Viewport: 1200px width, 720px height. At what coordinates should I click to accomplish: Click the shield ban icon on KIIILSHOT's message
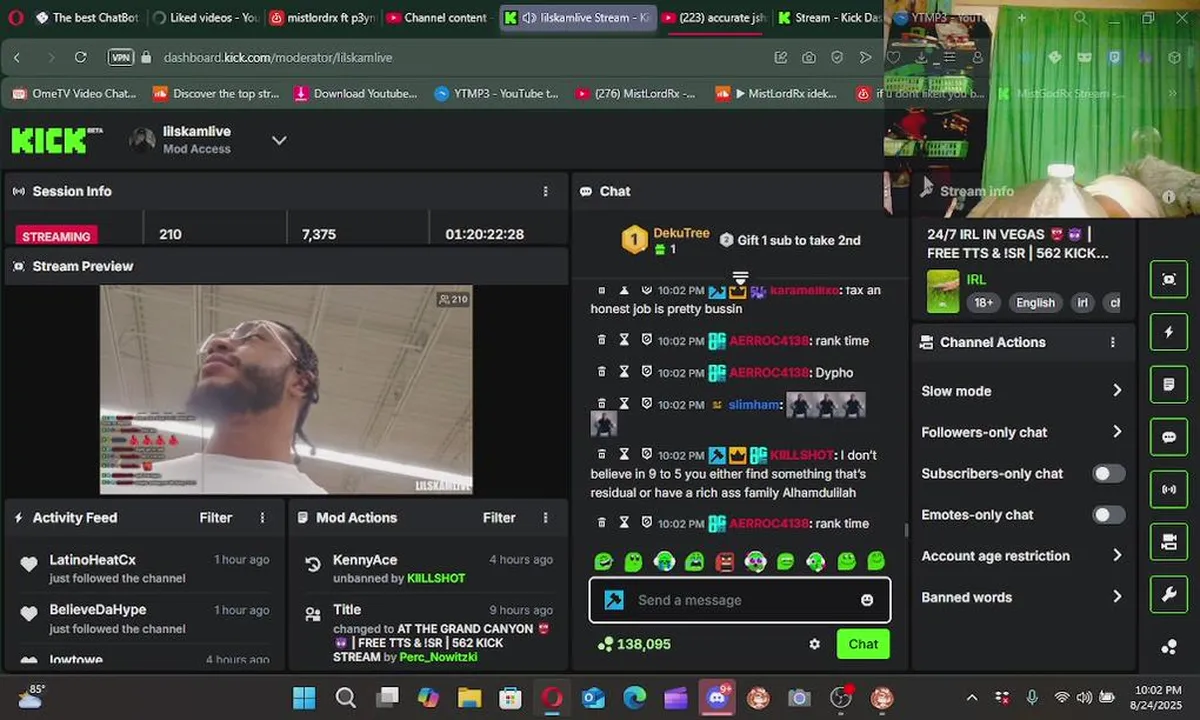tap(646, 454)
